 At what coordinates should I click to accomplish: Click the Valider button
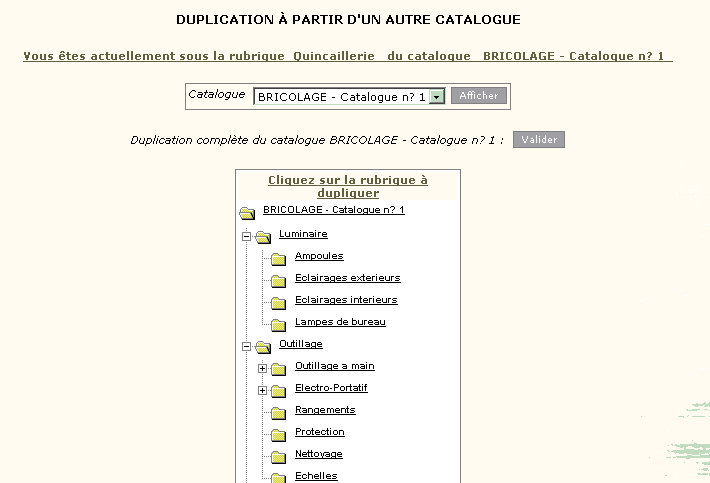539,139
